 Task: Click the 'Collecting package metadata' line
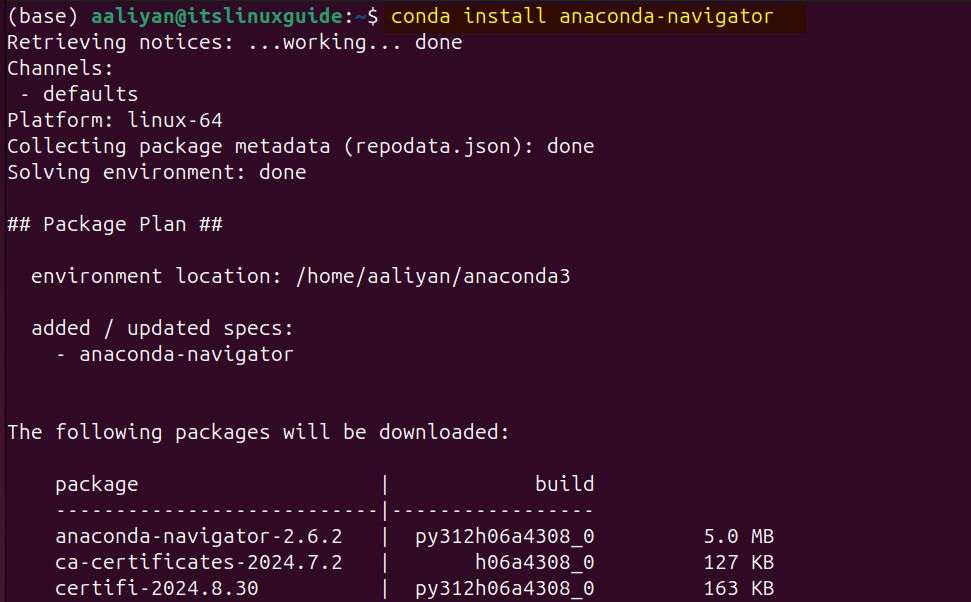(300, 147)
